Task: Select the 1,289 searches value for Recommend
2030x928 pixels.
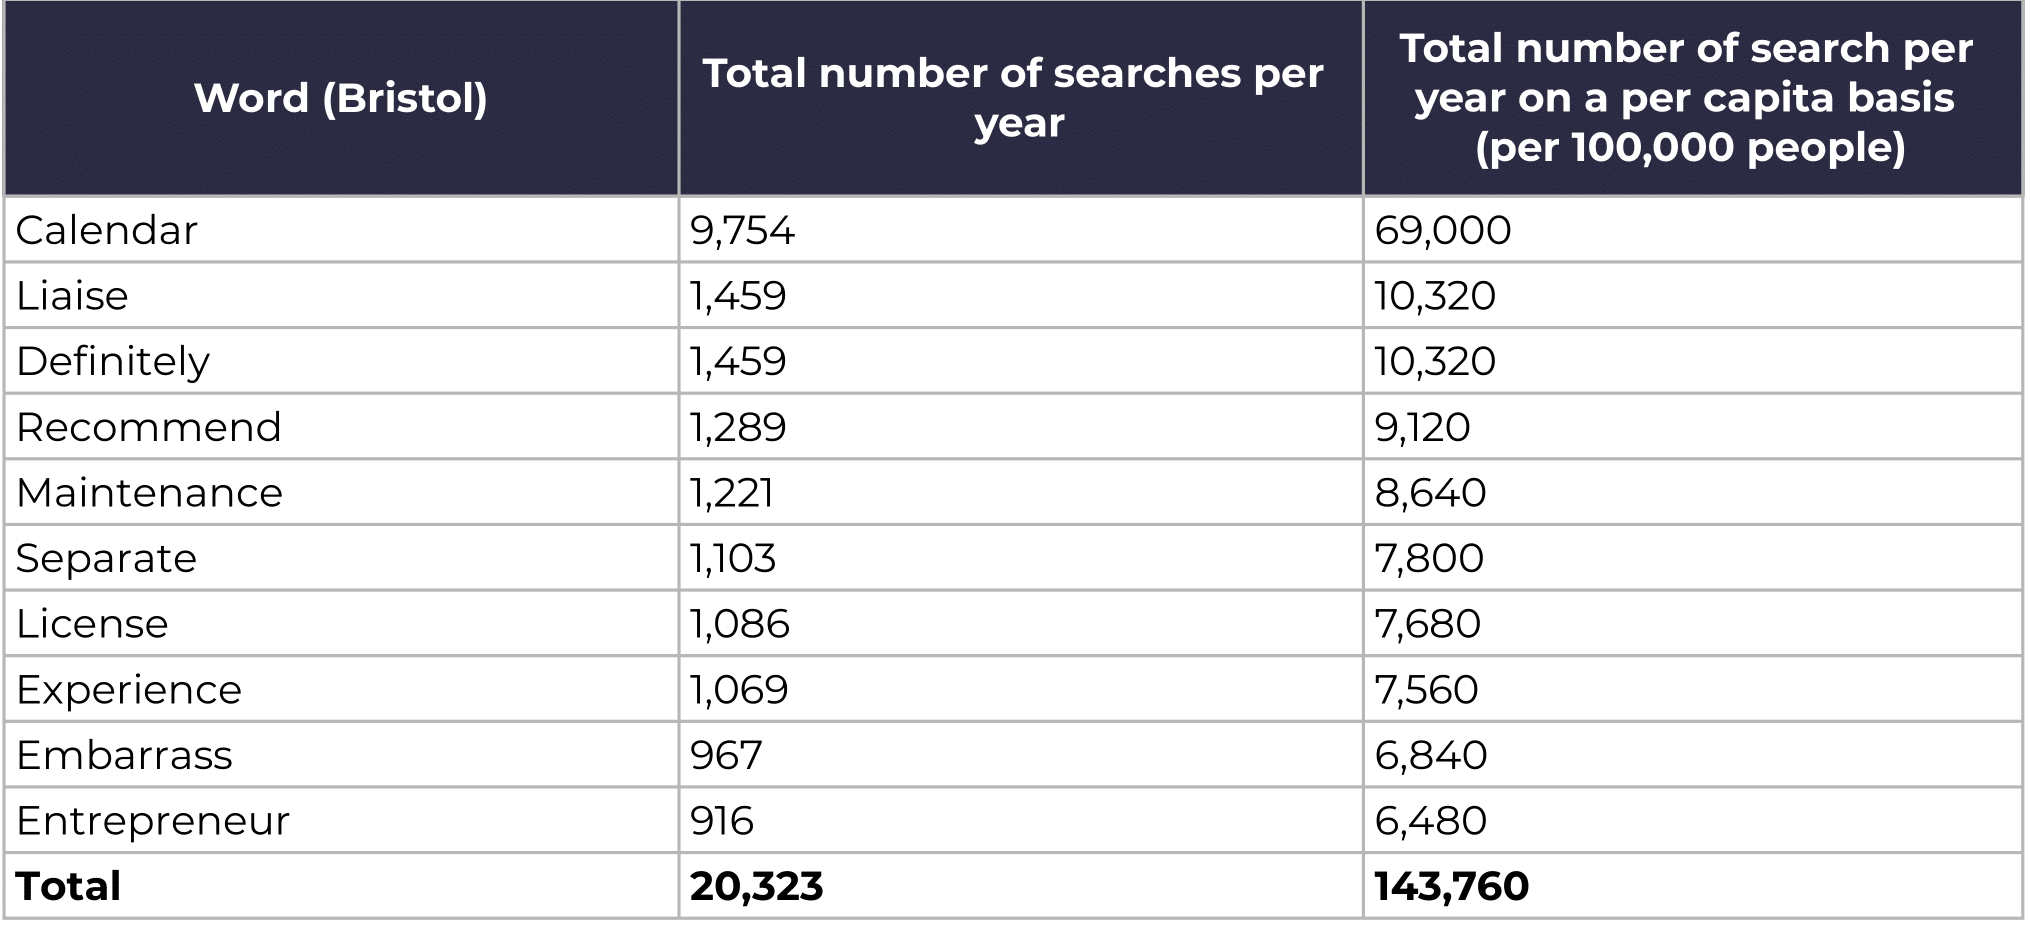Action: (x=738, y=427)
